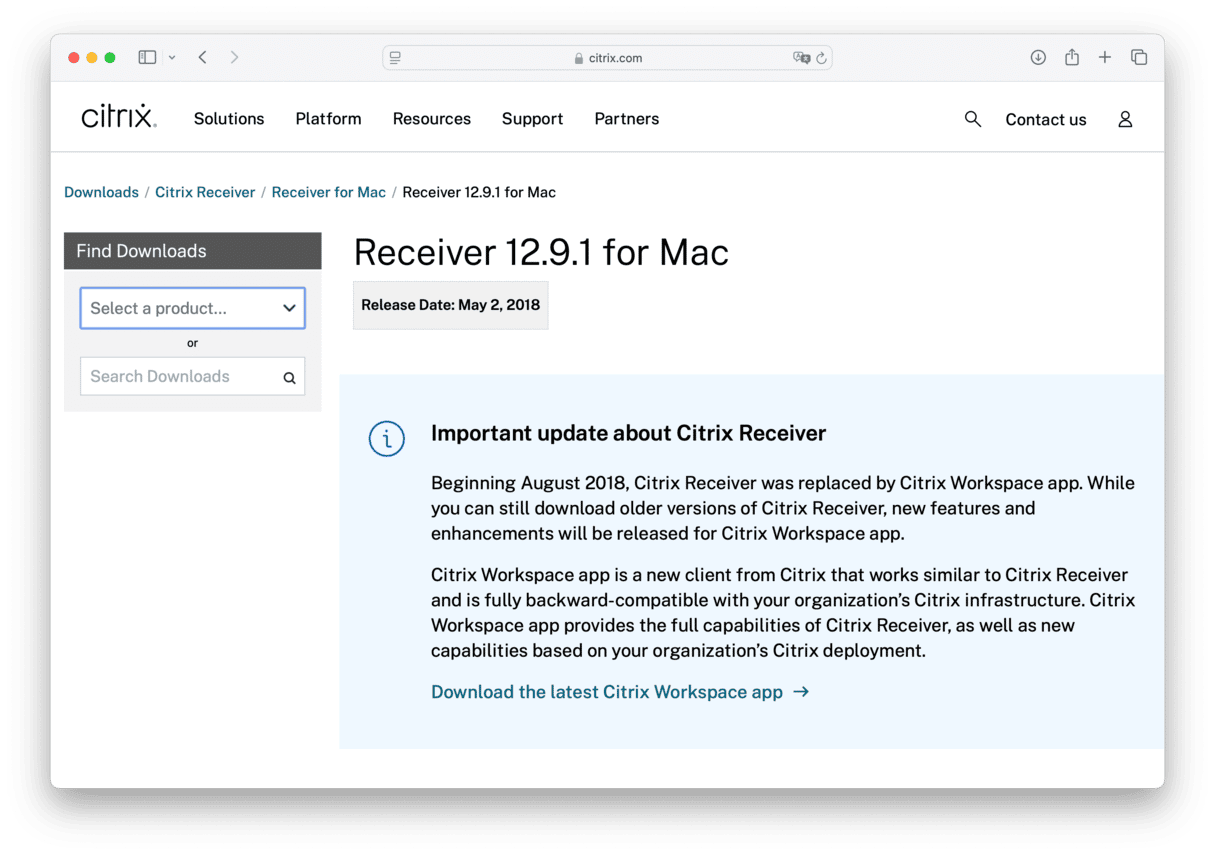This screenshot has height=855, width=1215.
Task: Open the Support menu
Action: click(532, 119)
